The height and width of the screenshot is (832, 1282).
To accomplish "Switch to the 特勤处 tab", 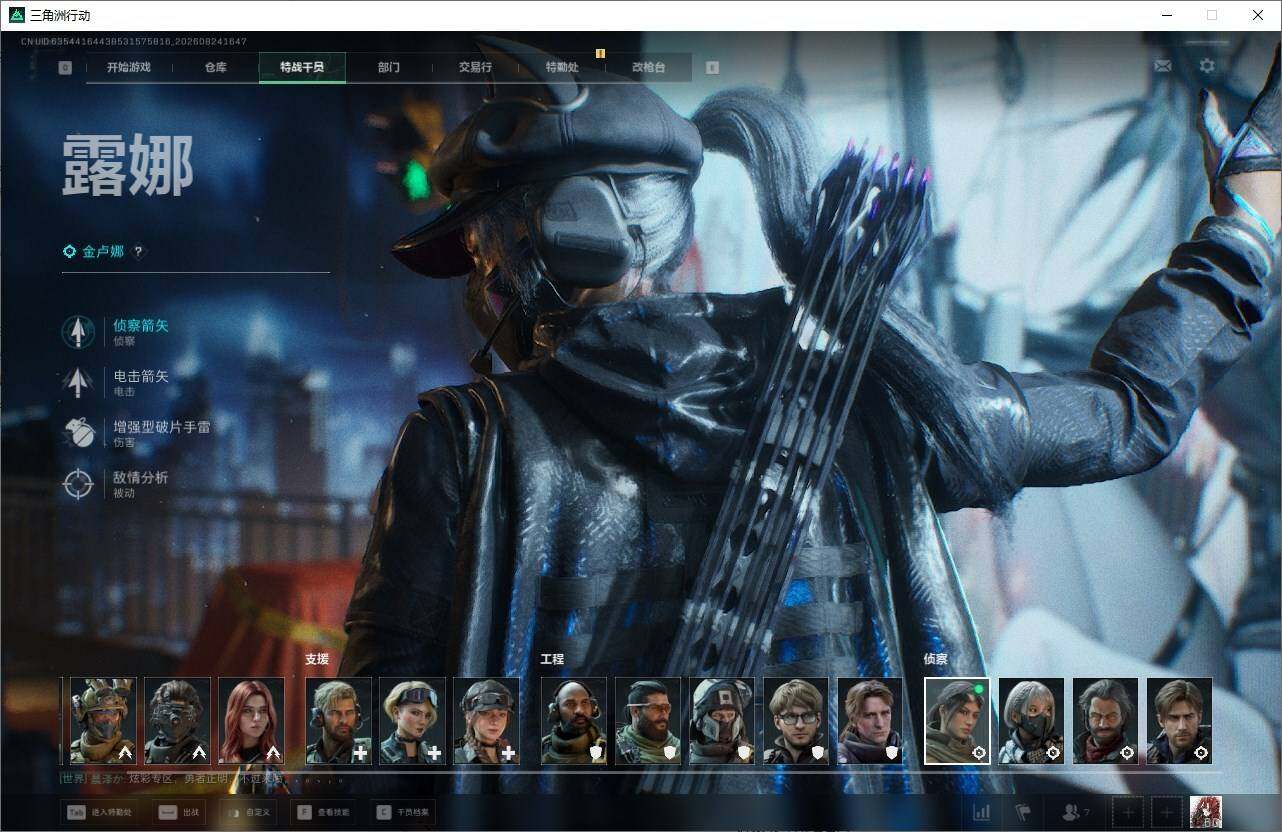I will click(x=562, y=67).
